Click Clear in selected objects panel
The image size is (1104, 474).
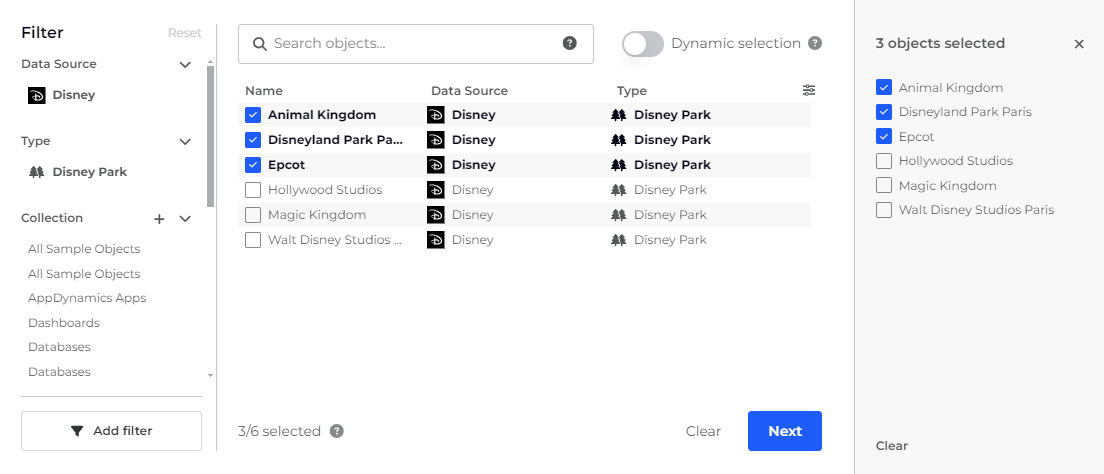(x=891, y=446)
